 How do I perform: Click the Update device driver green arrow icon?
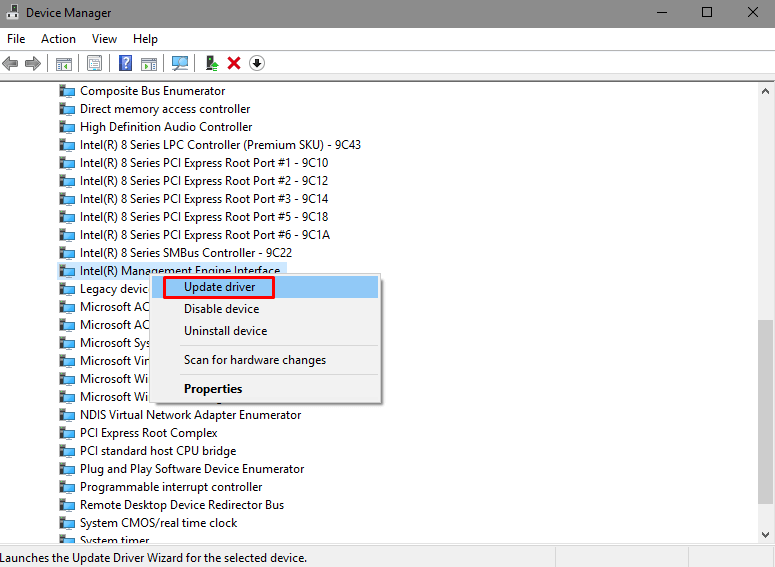click(212, 63)
